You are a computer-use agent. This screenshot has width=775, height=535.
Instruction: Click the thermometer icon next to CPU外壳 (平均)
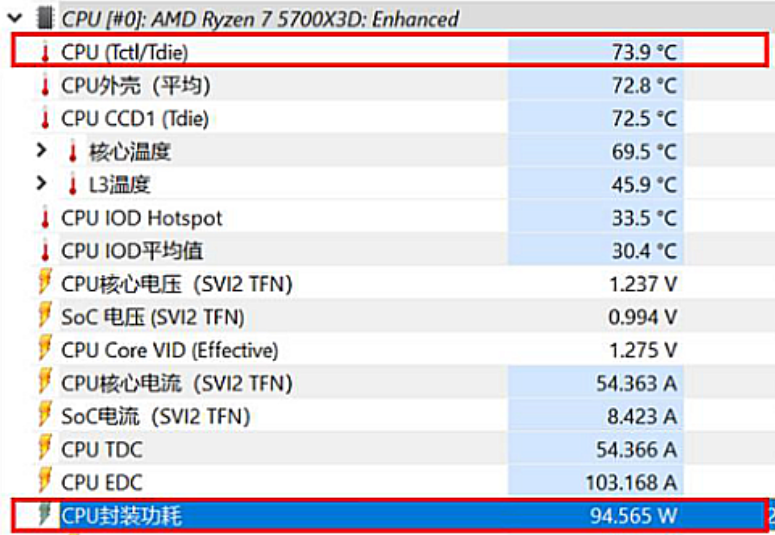(44, 86)
